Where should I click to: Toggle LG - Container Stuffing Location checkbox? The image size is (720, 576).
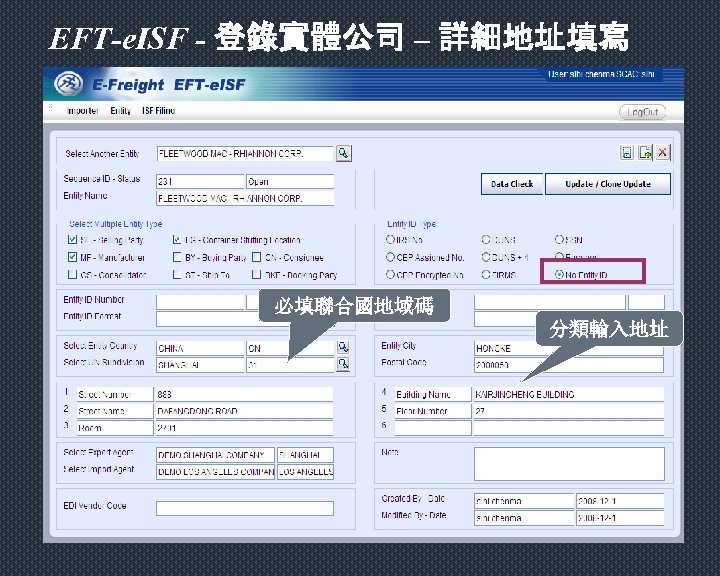(177, 239)
